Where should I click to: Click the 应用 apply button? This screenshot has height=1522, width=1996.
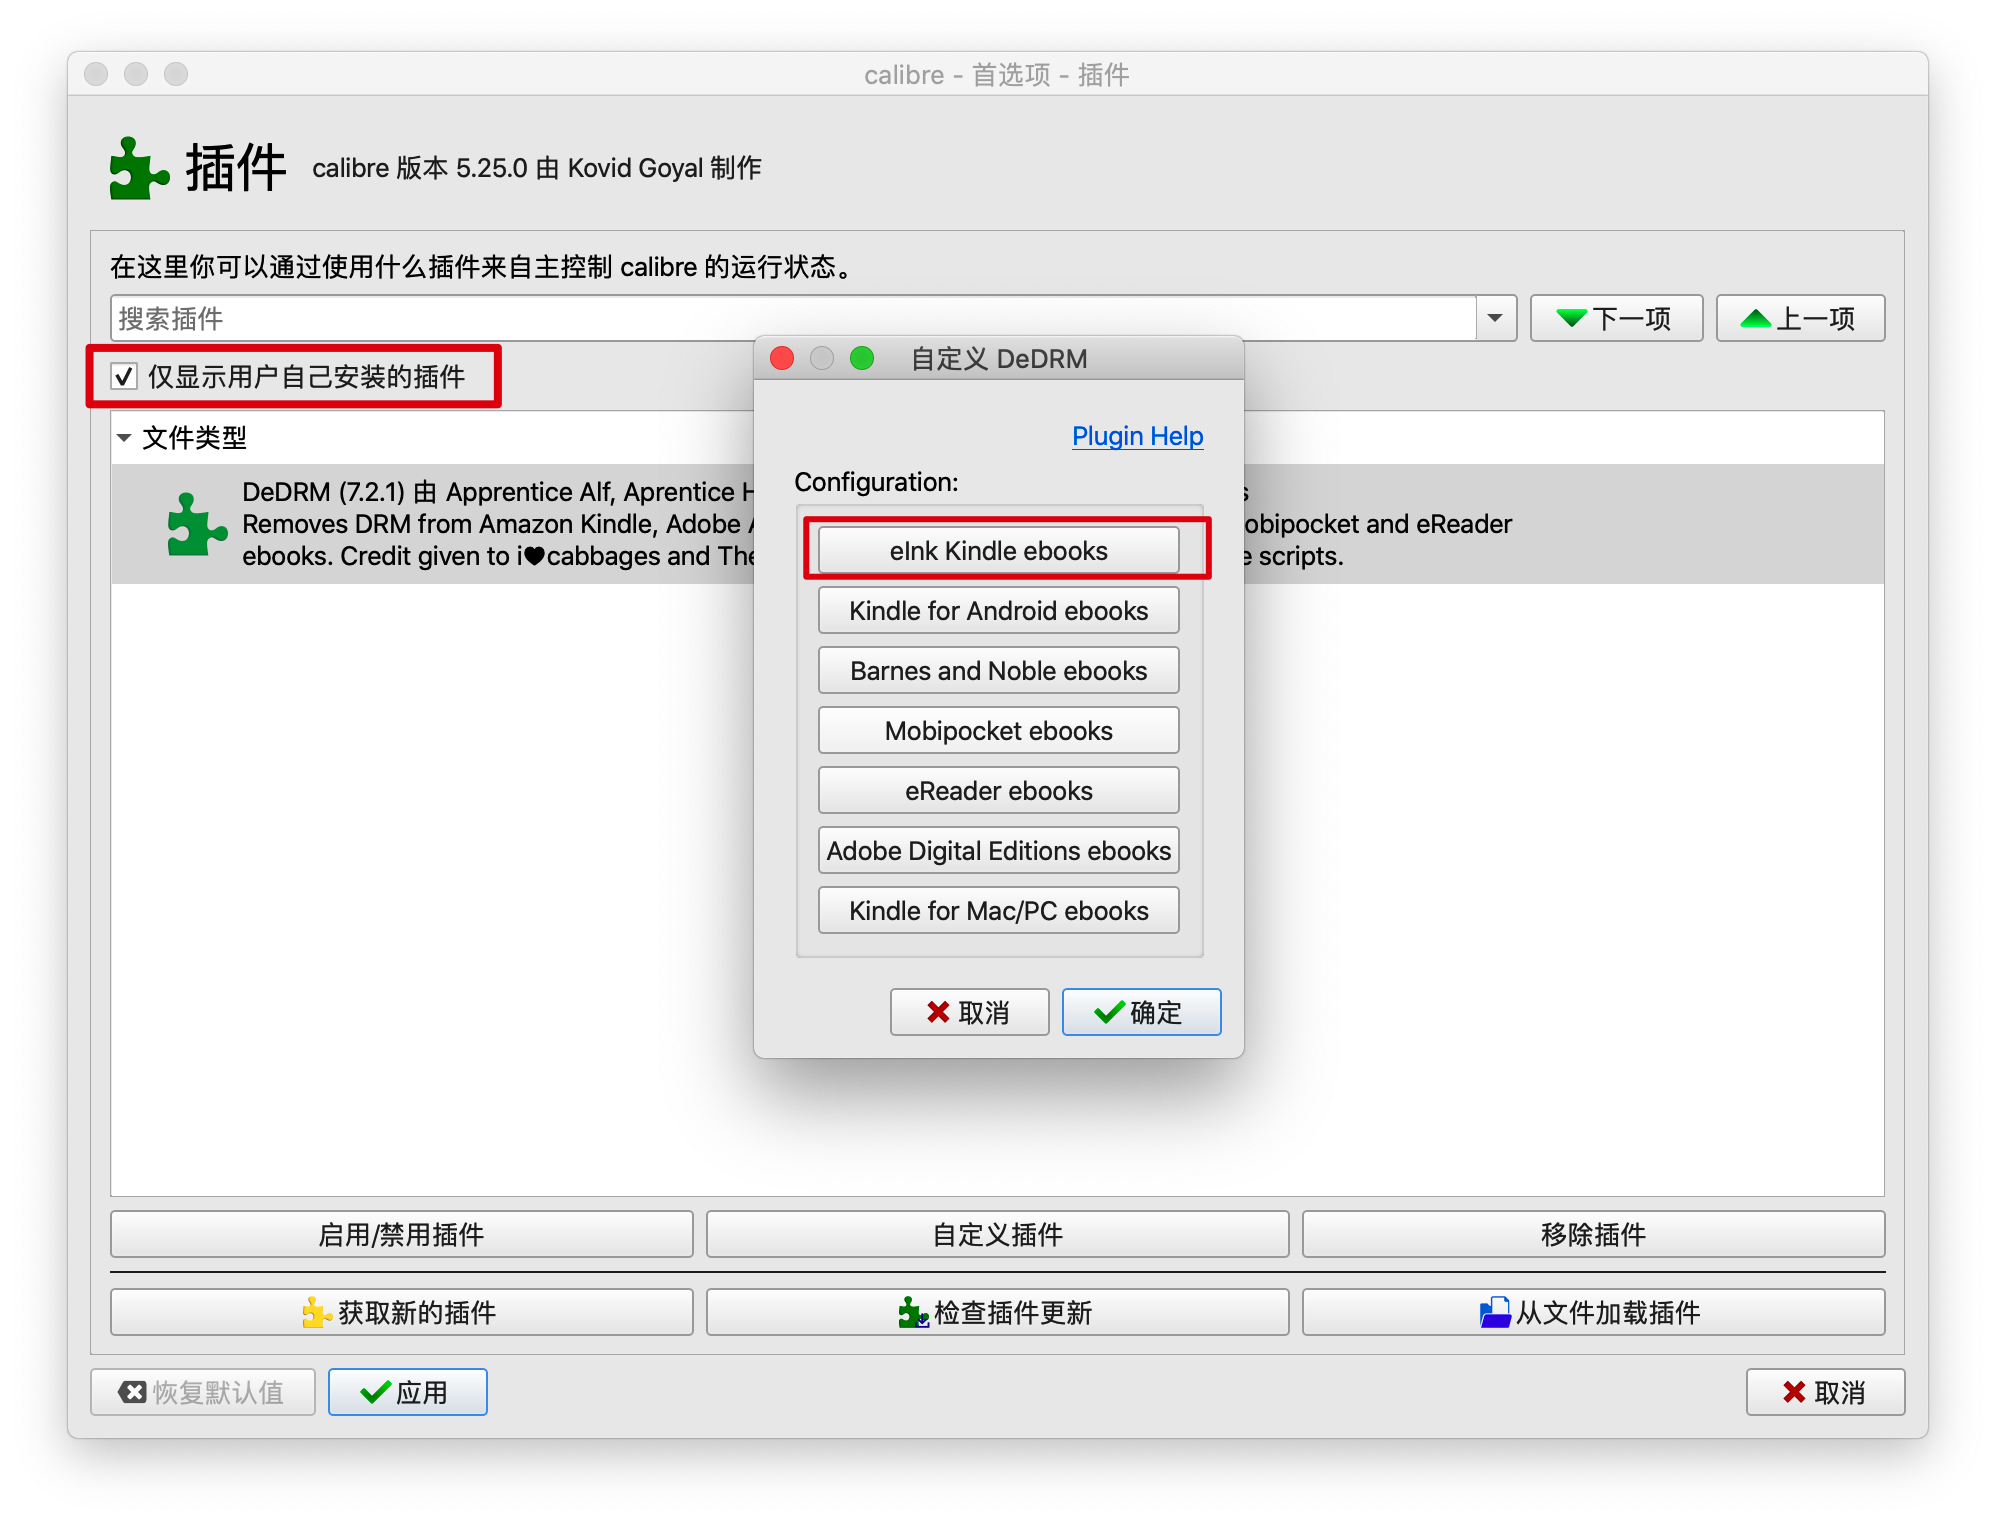click(407, 1392)
